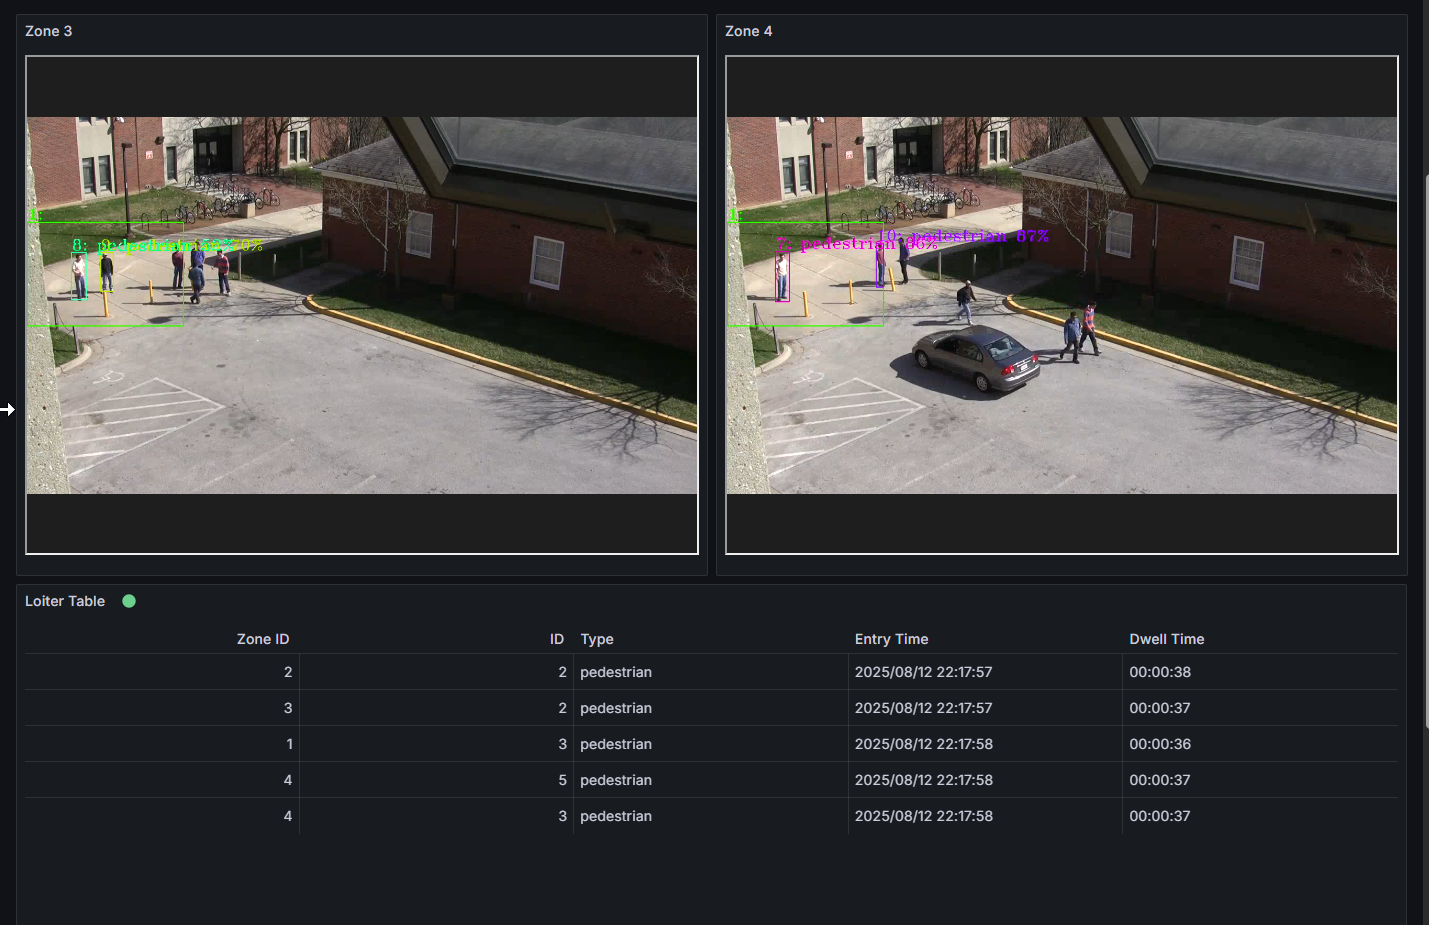Image resolution: width=1429 pixels, height=925 pixels.
Task: Click the green status dot beside Loiter Table
Action: [x=129, y=601]
